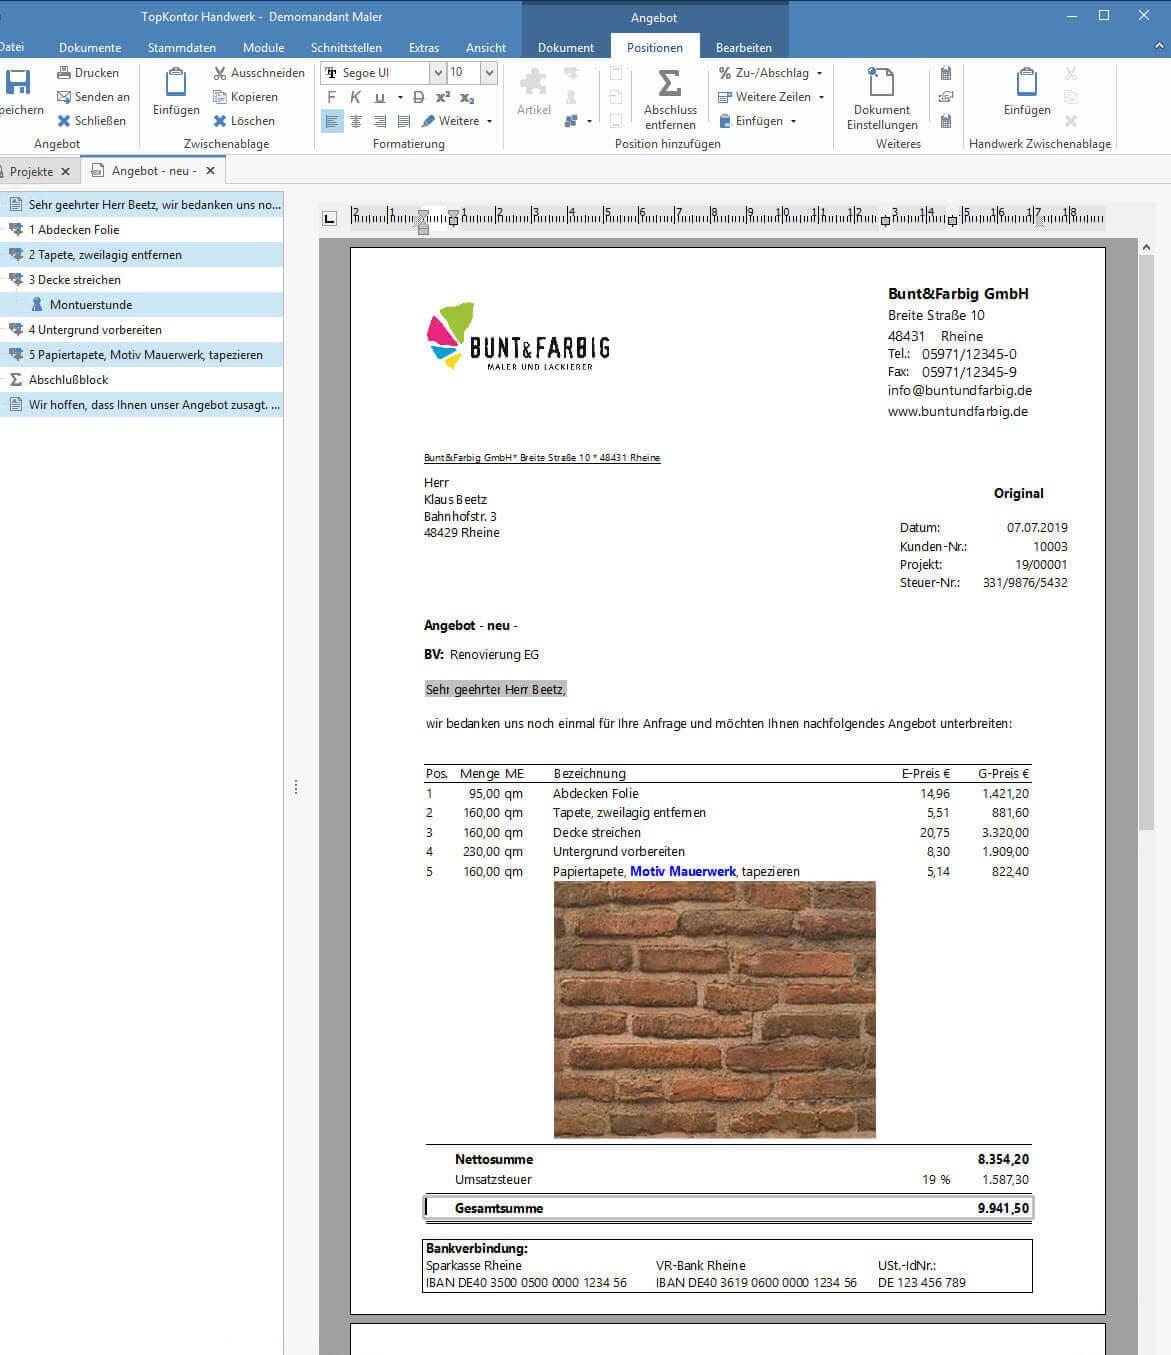
Task: Apply strikethrough formatting
Action: (x=419, y=97)
